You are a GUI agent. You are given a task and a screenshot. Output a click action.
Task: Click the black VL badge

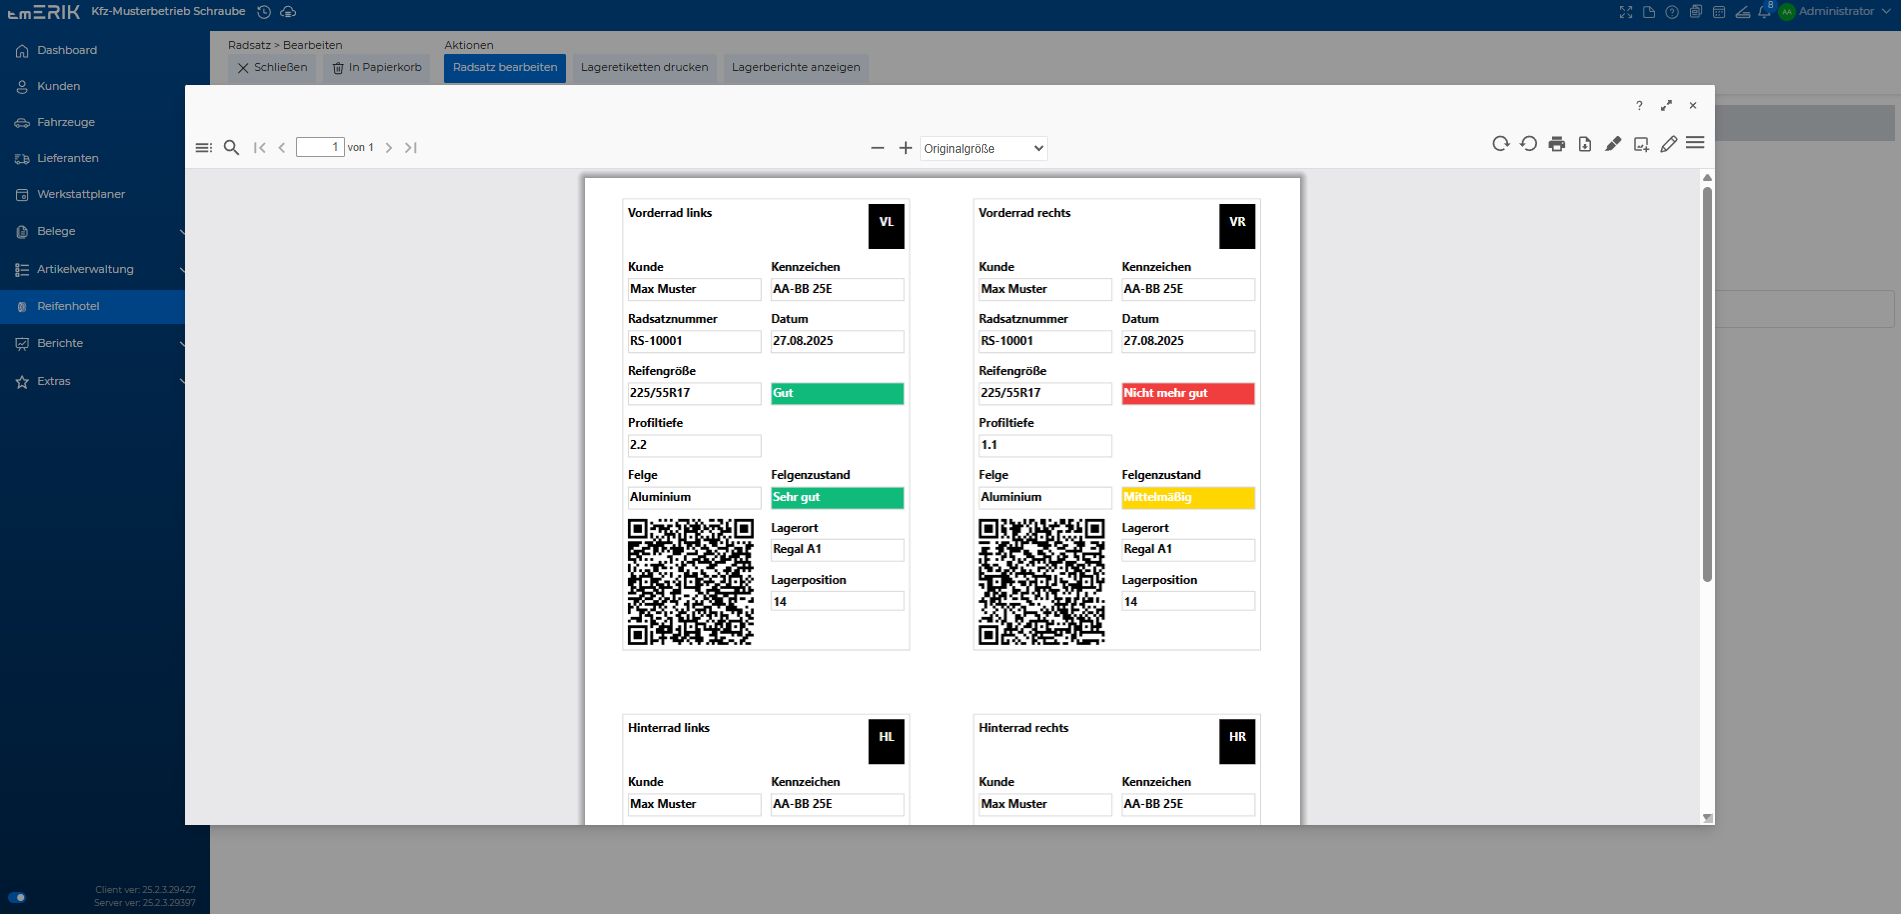(x=886, y=226)
